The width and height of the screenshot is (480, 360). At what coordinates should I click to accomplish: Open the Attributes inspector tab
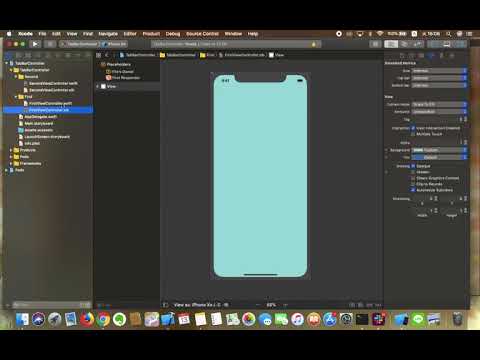click(x=431, y=55)
